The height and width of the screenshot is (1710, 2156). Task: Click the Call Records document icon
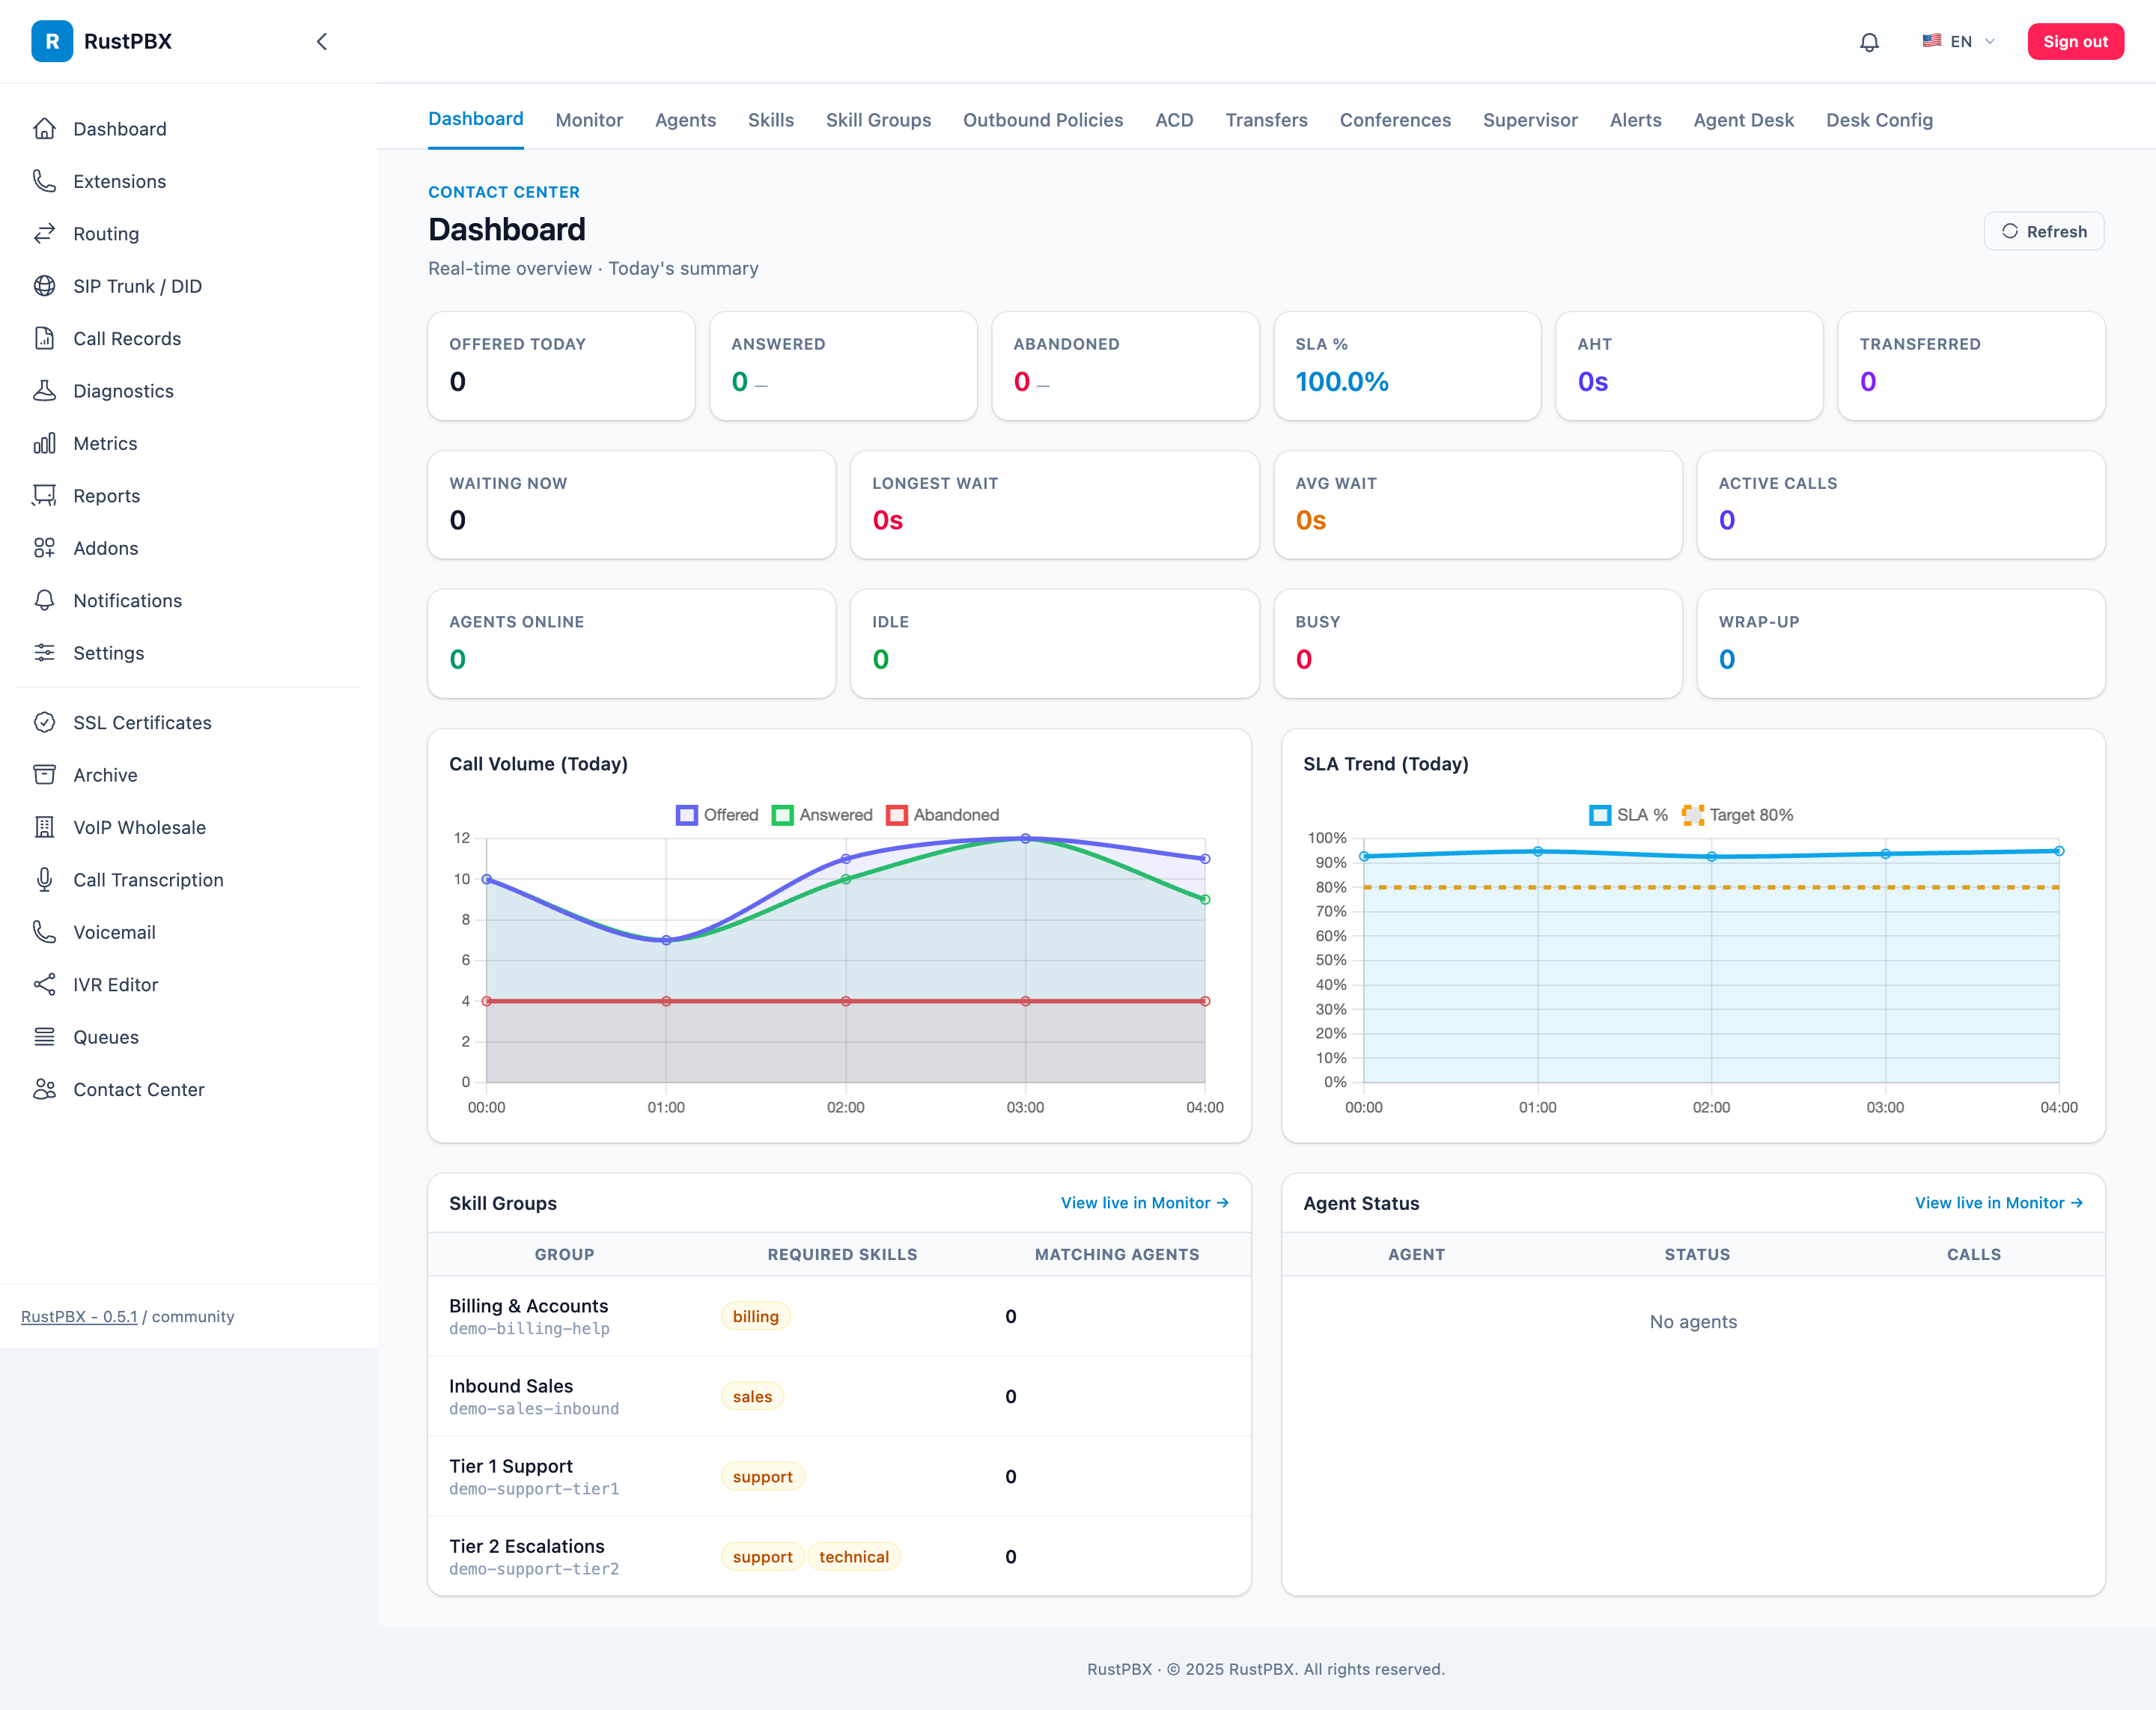[x=44, y=338]
